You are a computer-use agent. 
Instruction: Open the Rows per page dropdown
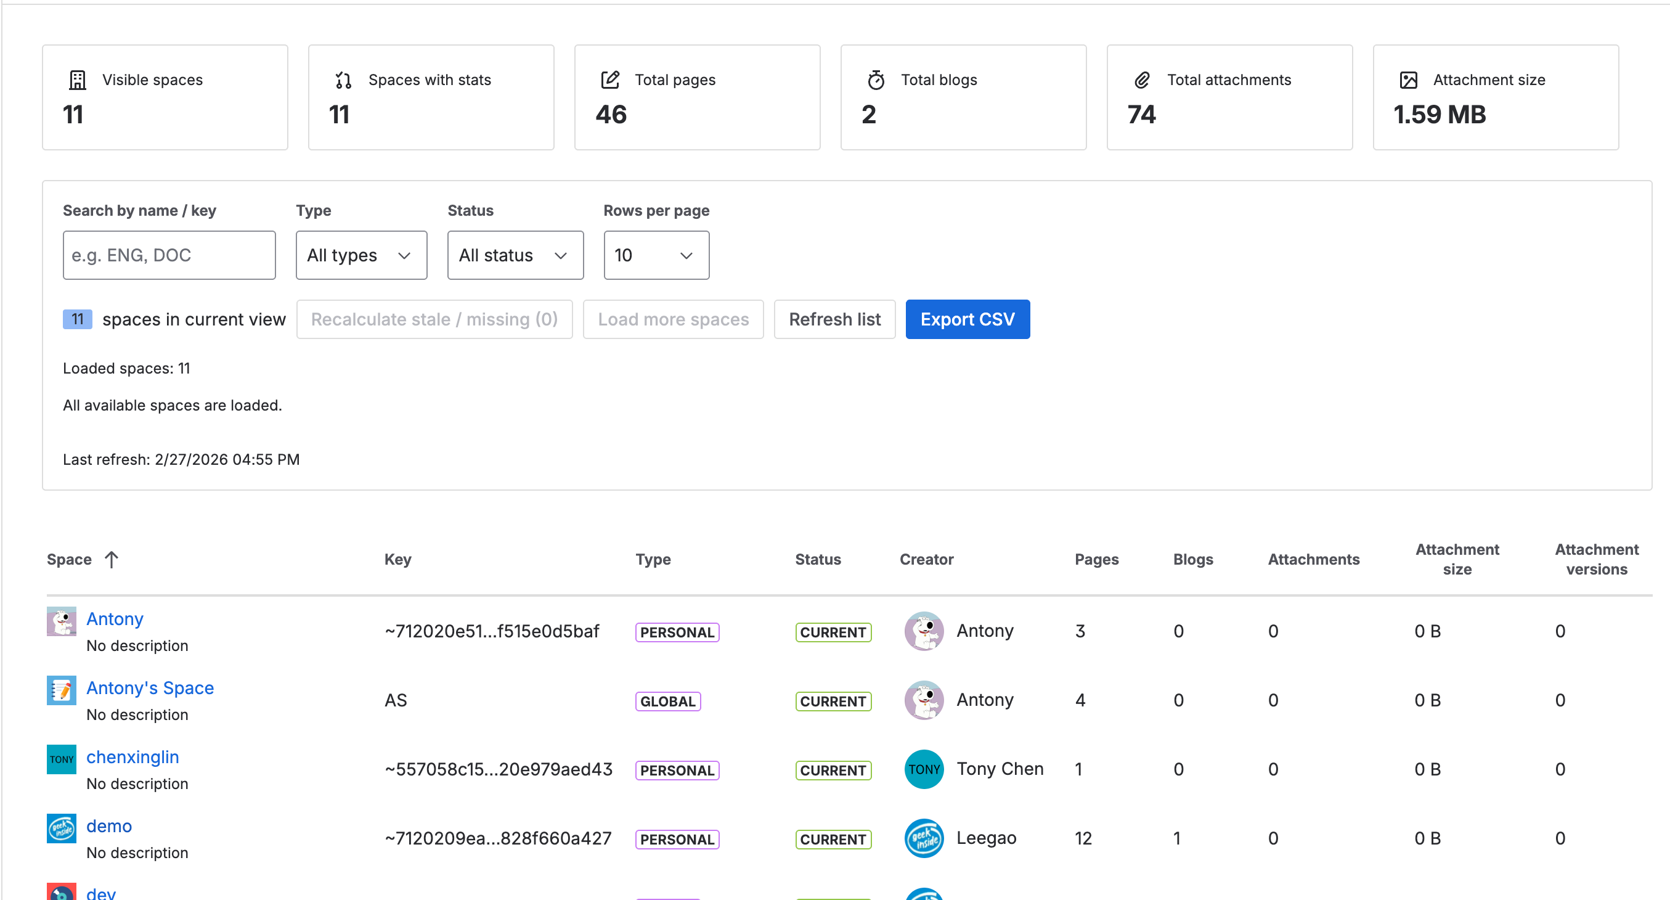coord(656,255)
